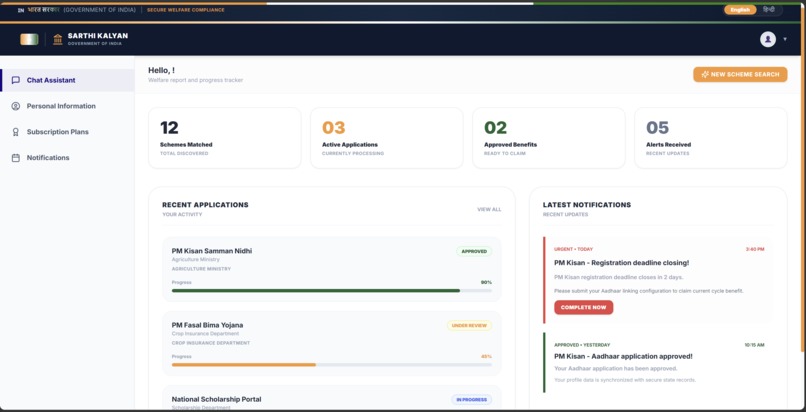Open the Active Applications 03 card

coord(387,138)
